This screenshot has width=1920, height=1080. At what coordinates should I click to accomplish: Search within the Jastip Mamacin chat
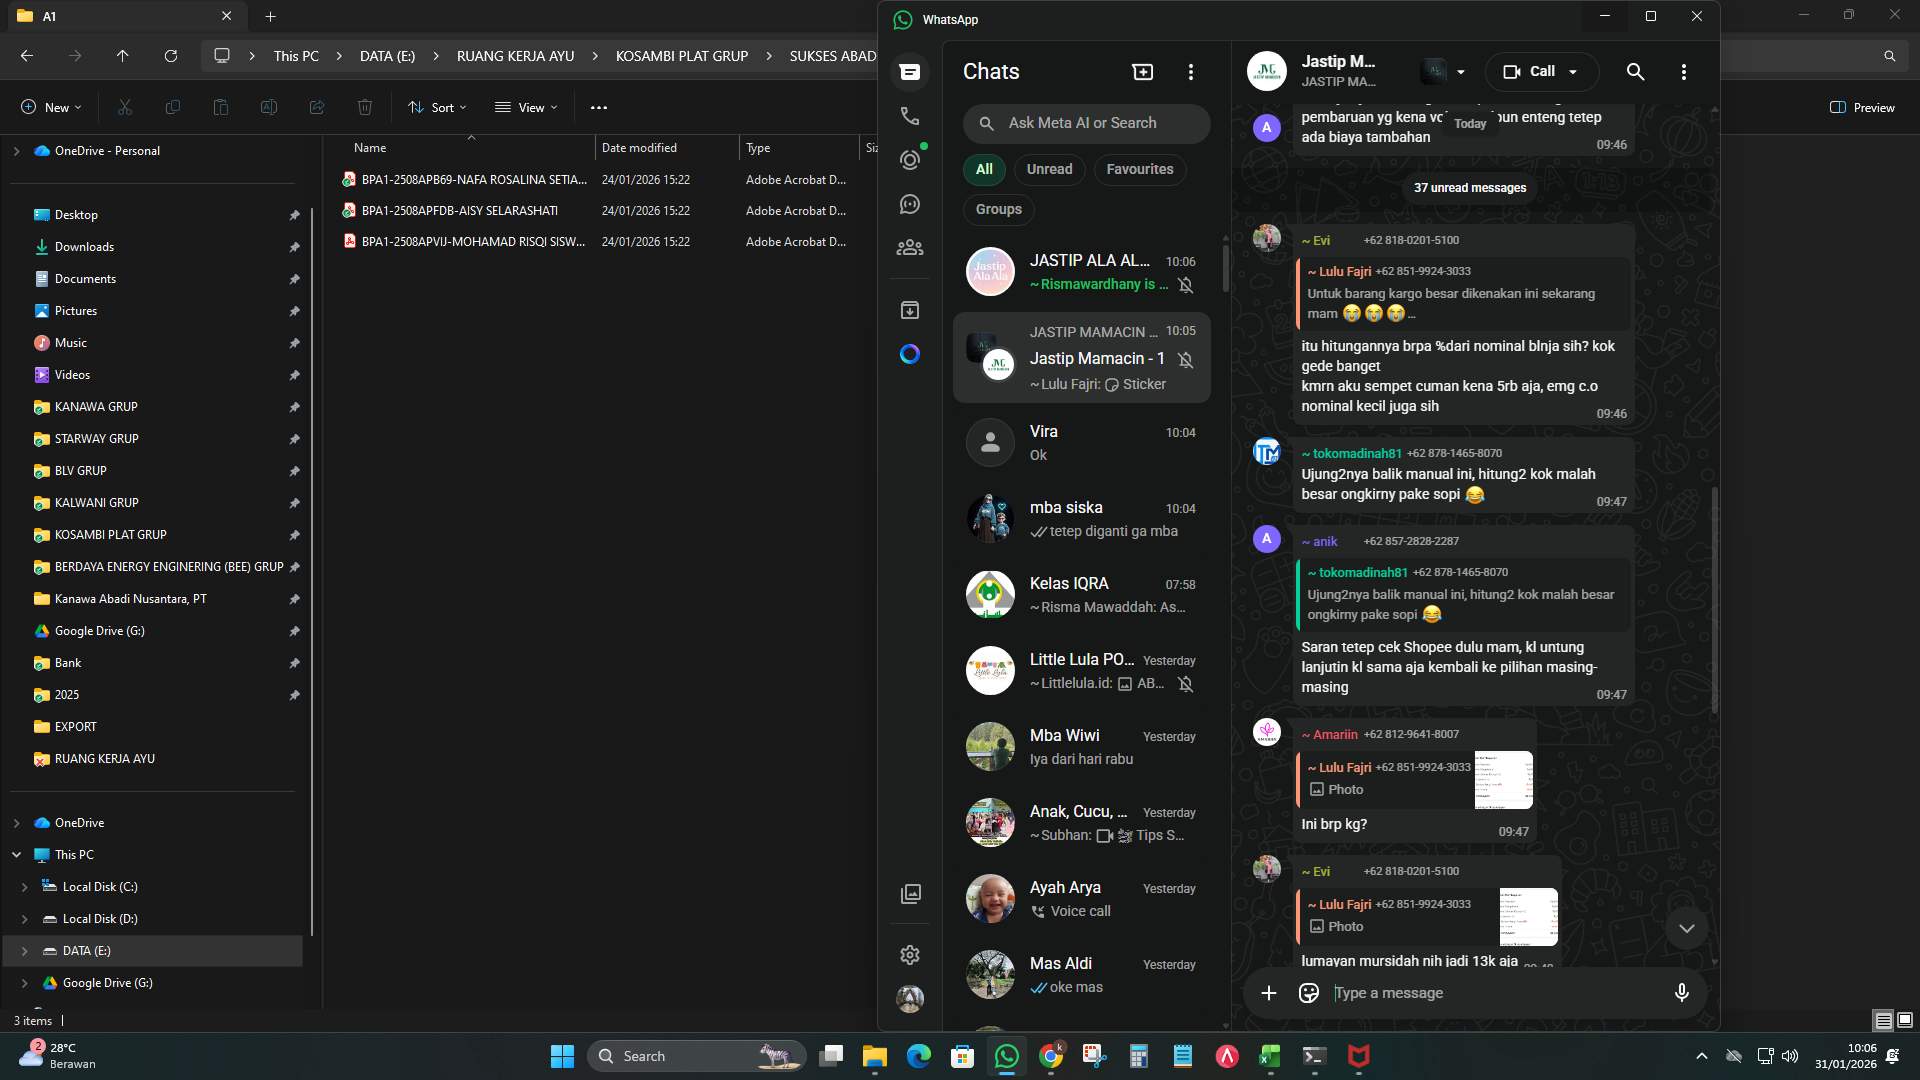pos(1636,71)
